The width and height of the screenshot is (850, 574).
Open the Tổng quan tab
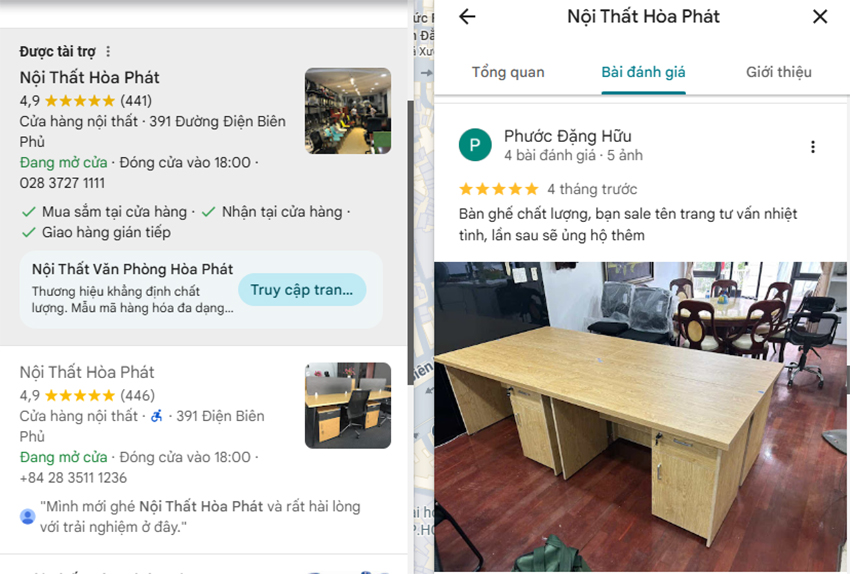(508, 72)
